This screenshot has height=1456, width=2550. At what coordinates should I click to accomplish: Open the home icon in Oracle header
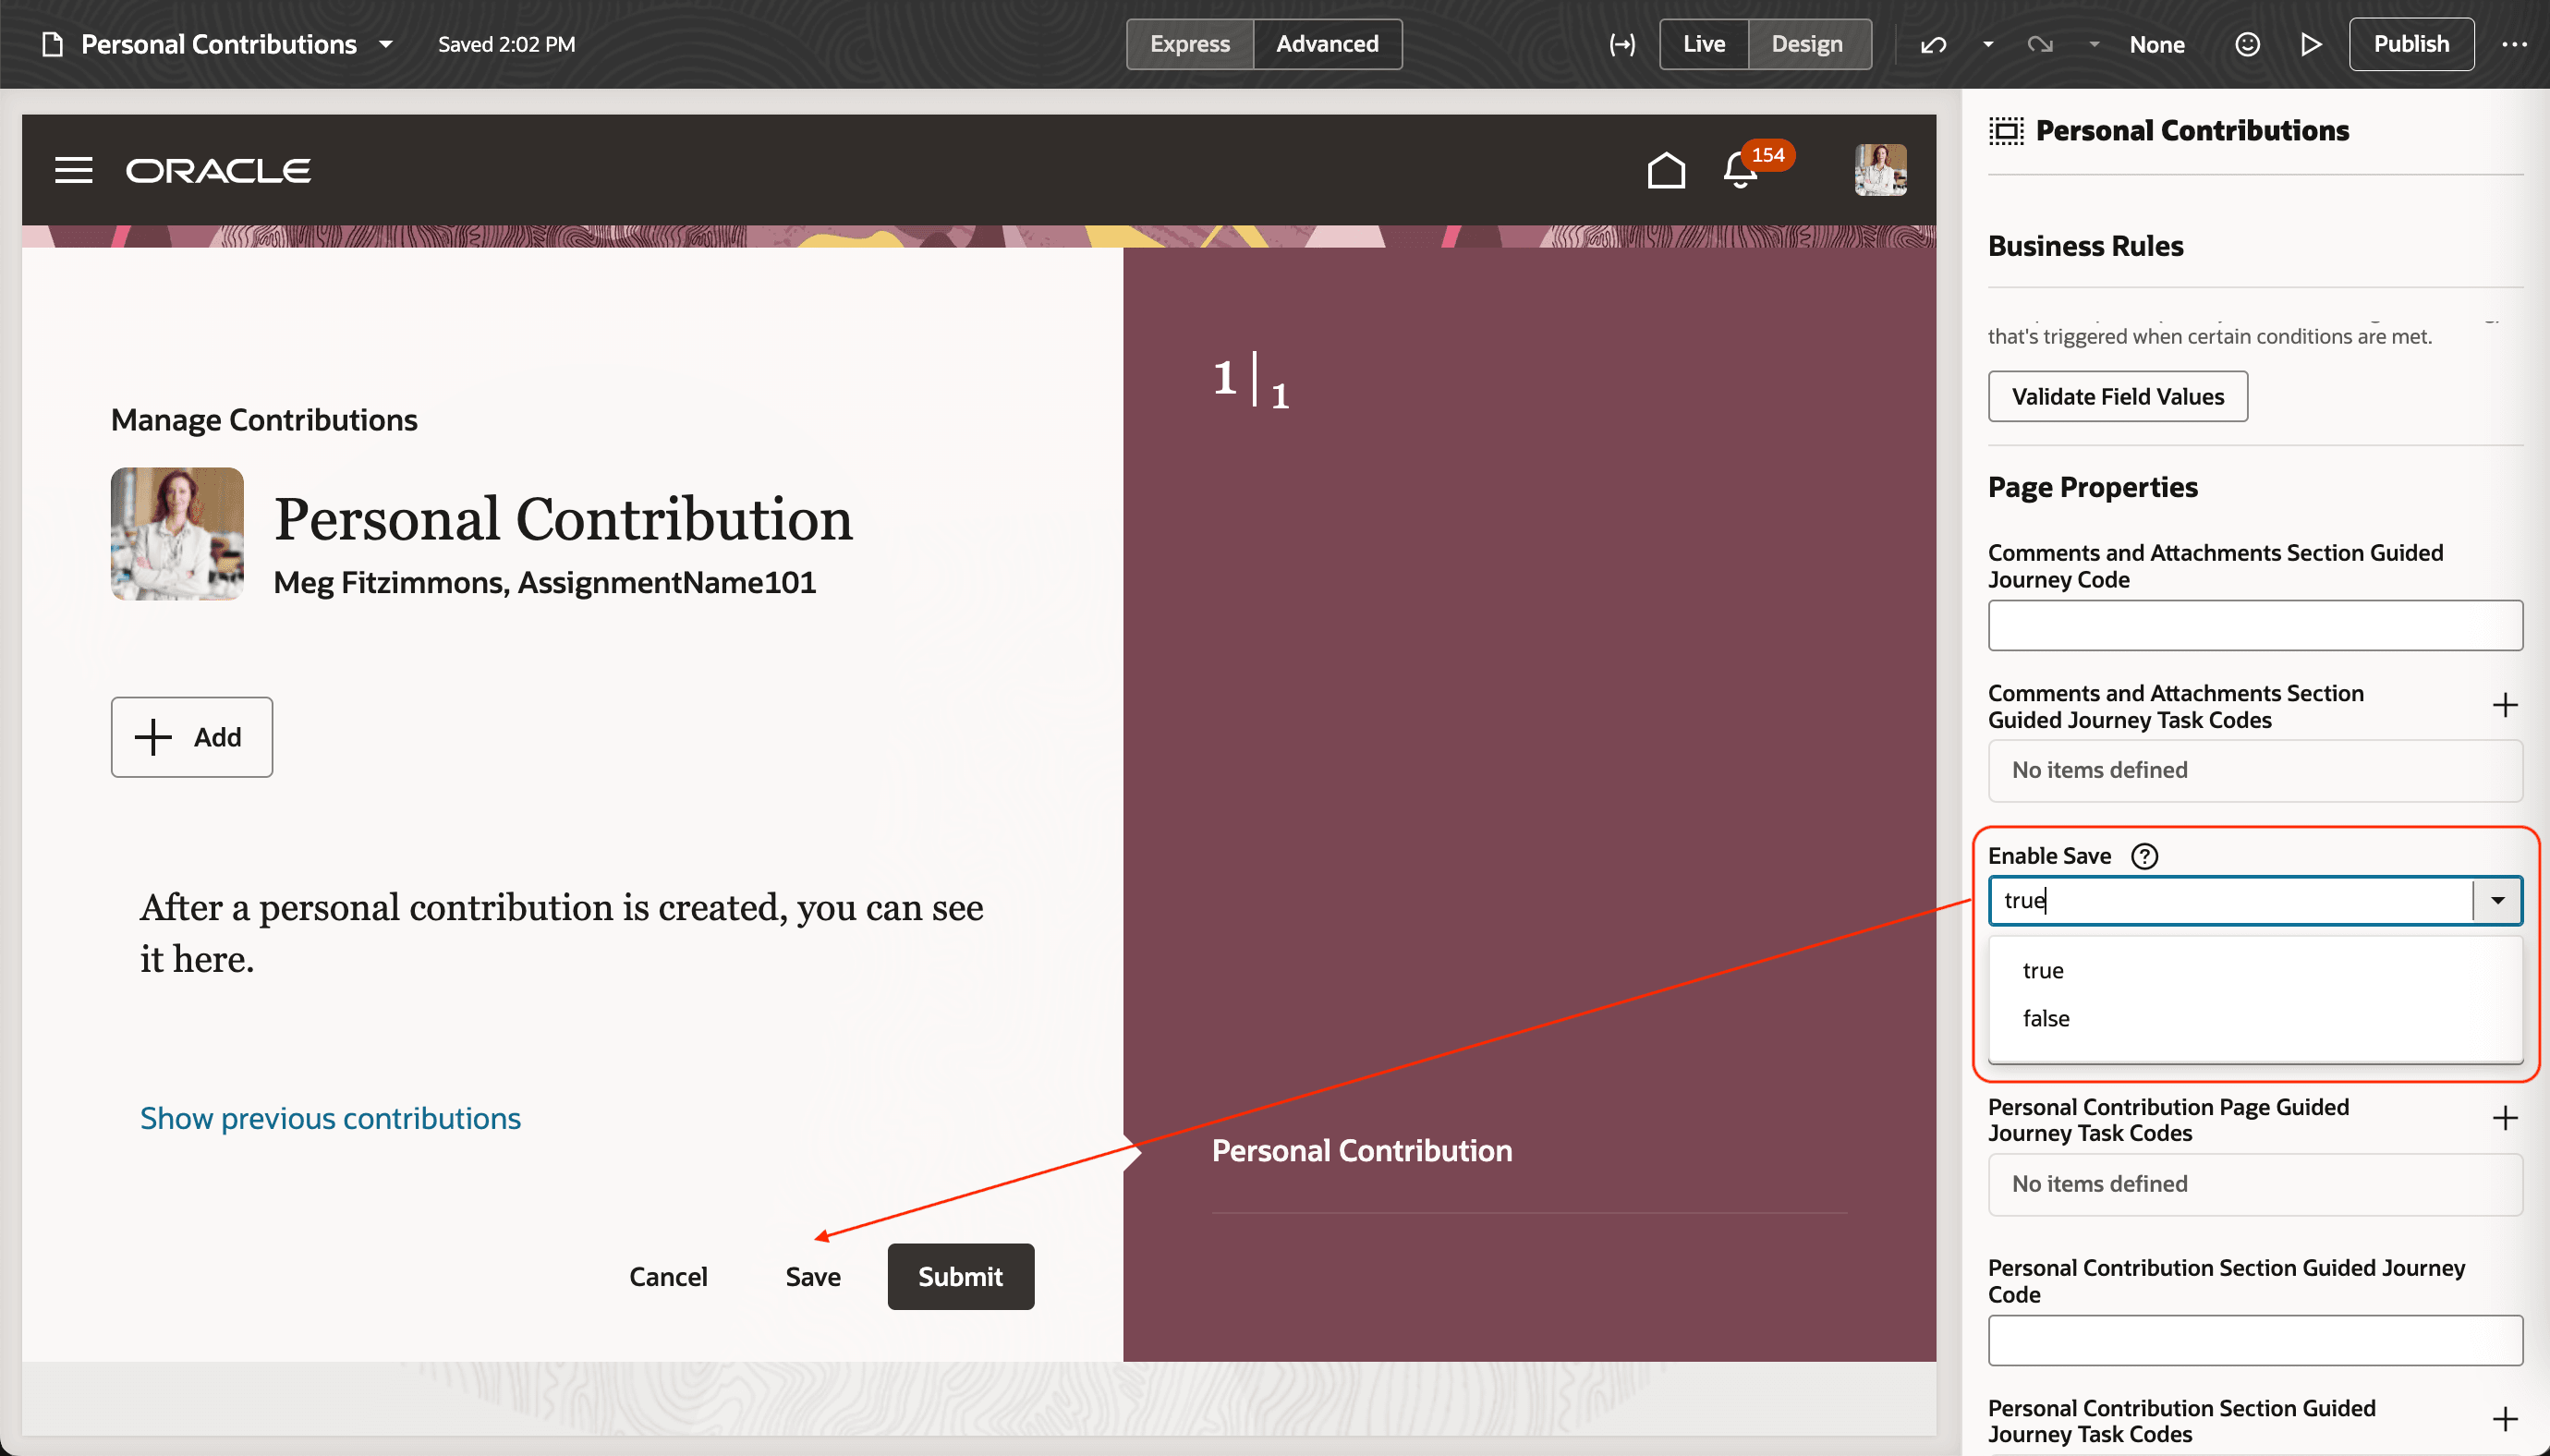click(x=1666, y=170)
